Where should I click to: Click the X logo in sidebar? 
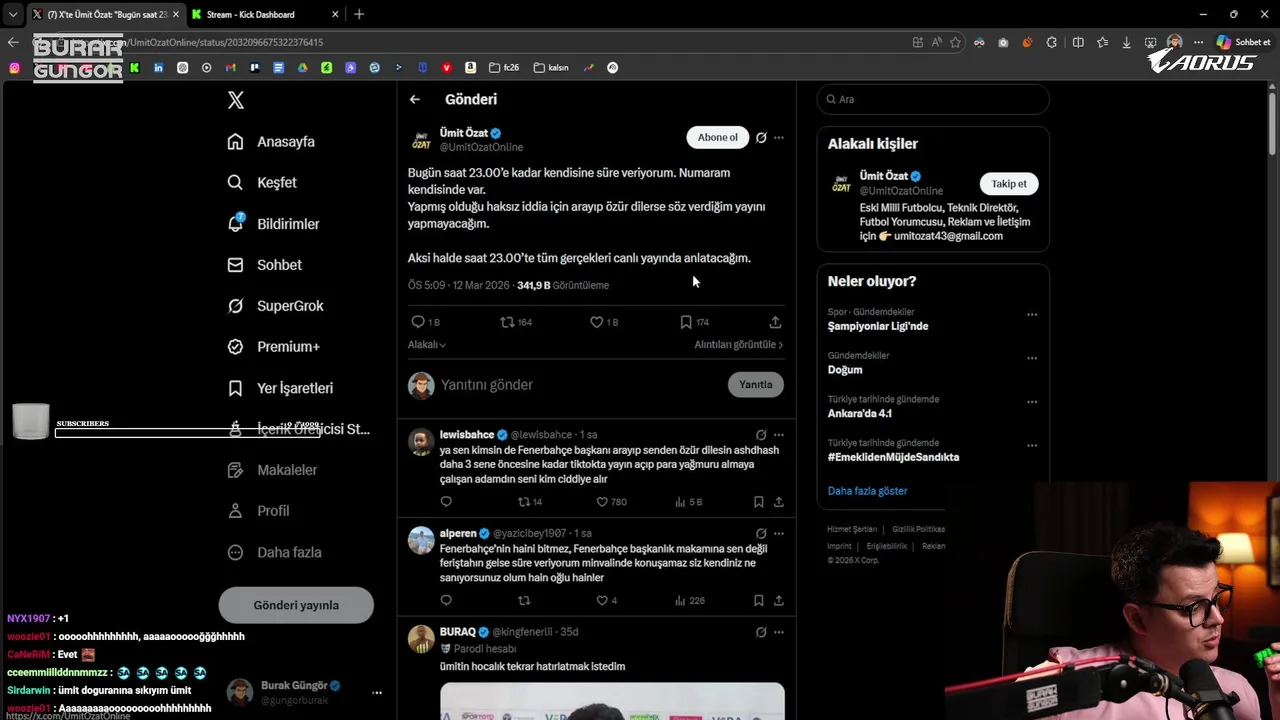coord(236,100)
